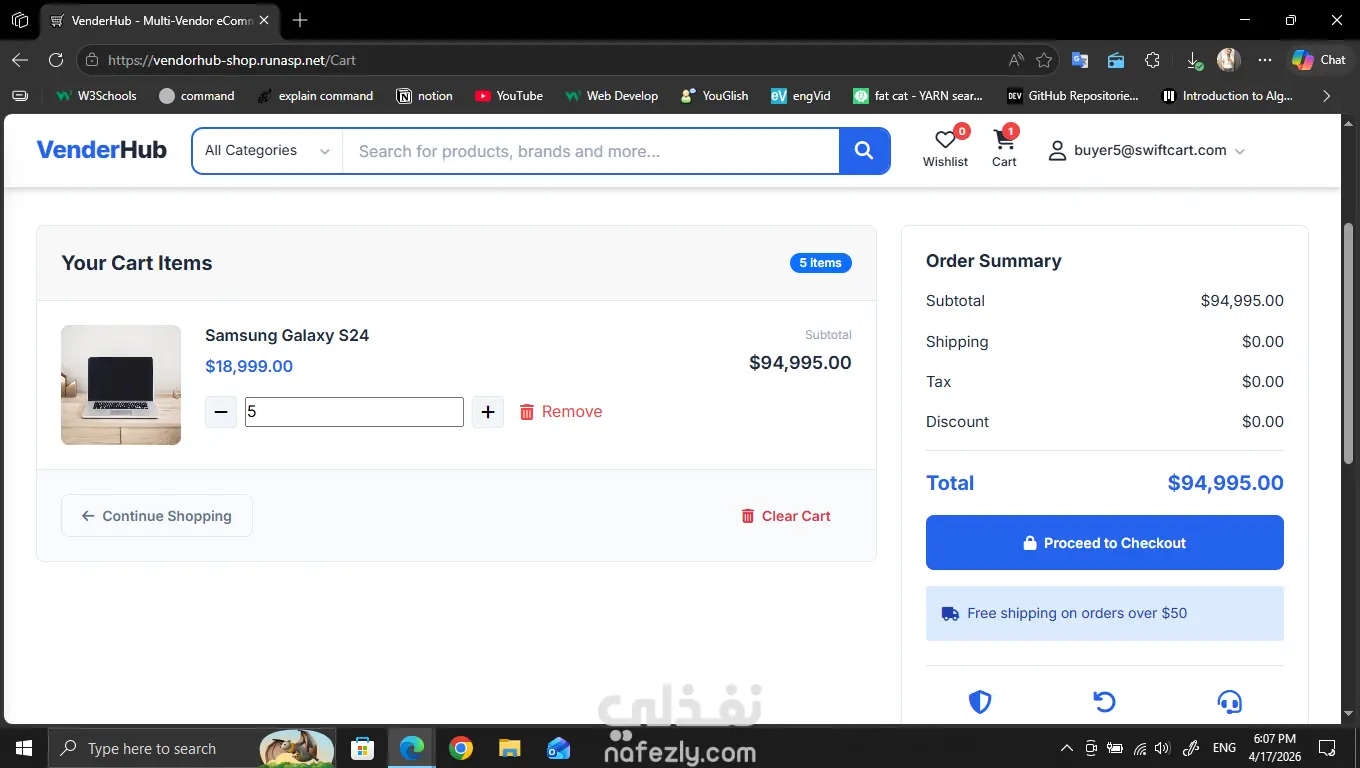This screenshot has height=768, width=1360.
Task: Open the Settings and more ellipsis menu
Action: coord(1265,60)
